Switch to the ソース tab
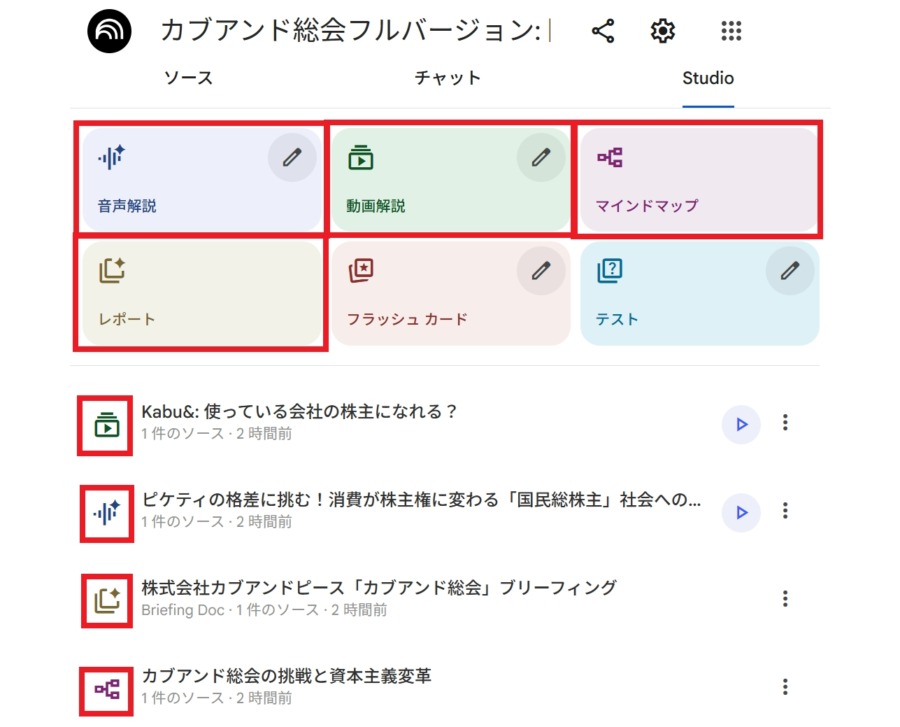This screenshot has height=727, width=900. click(188, 78)
